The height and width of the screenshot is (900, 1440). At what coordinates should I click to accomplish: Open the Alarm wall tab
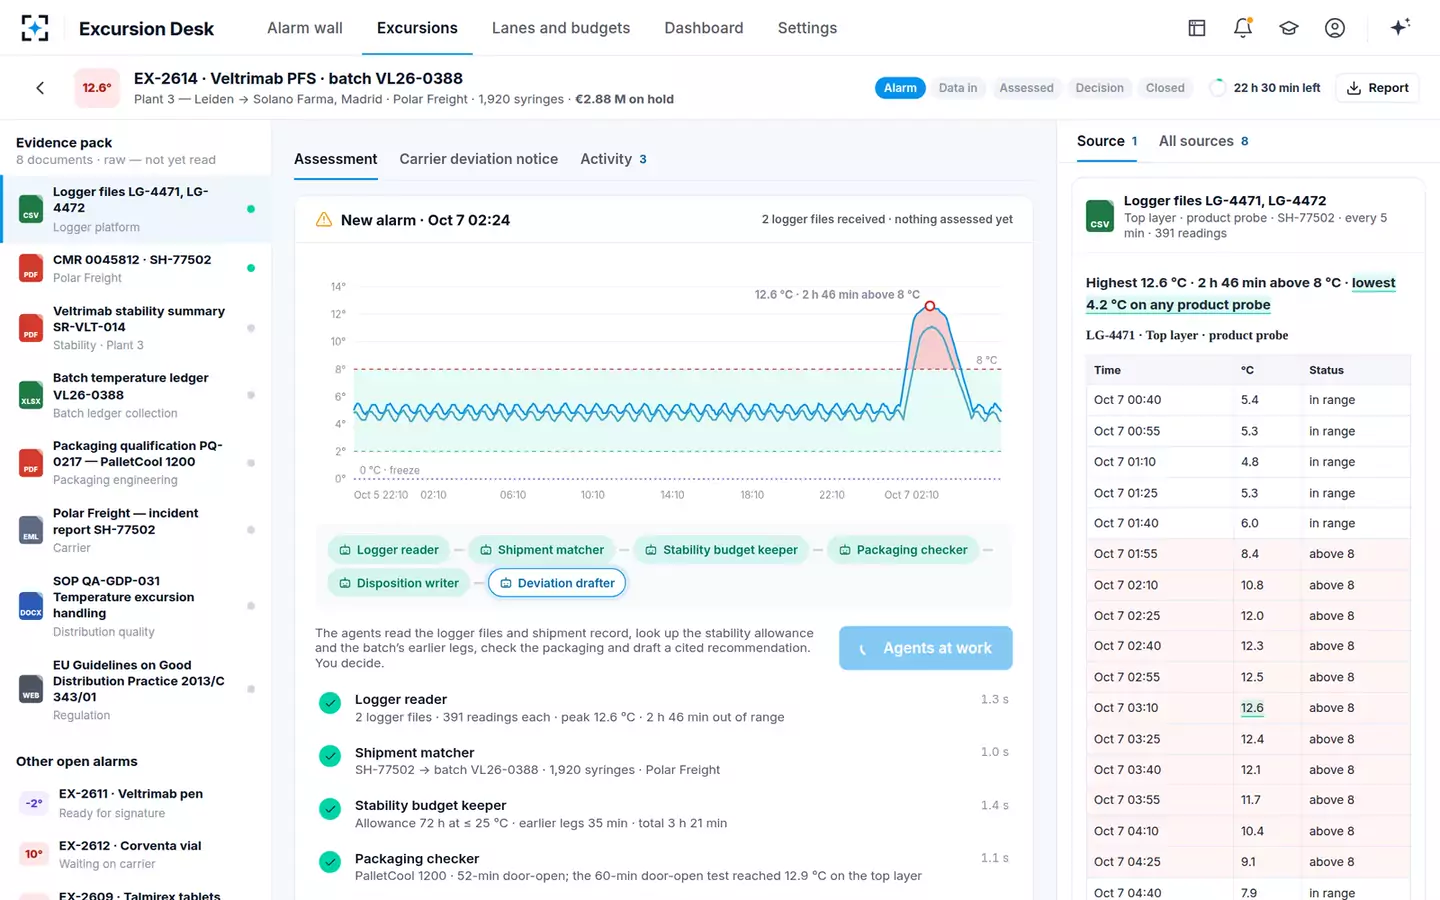tap(305, 28)
